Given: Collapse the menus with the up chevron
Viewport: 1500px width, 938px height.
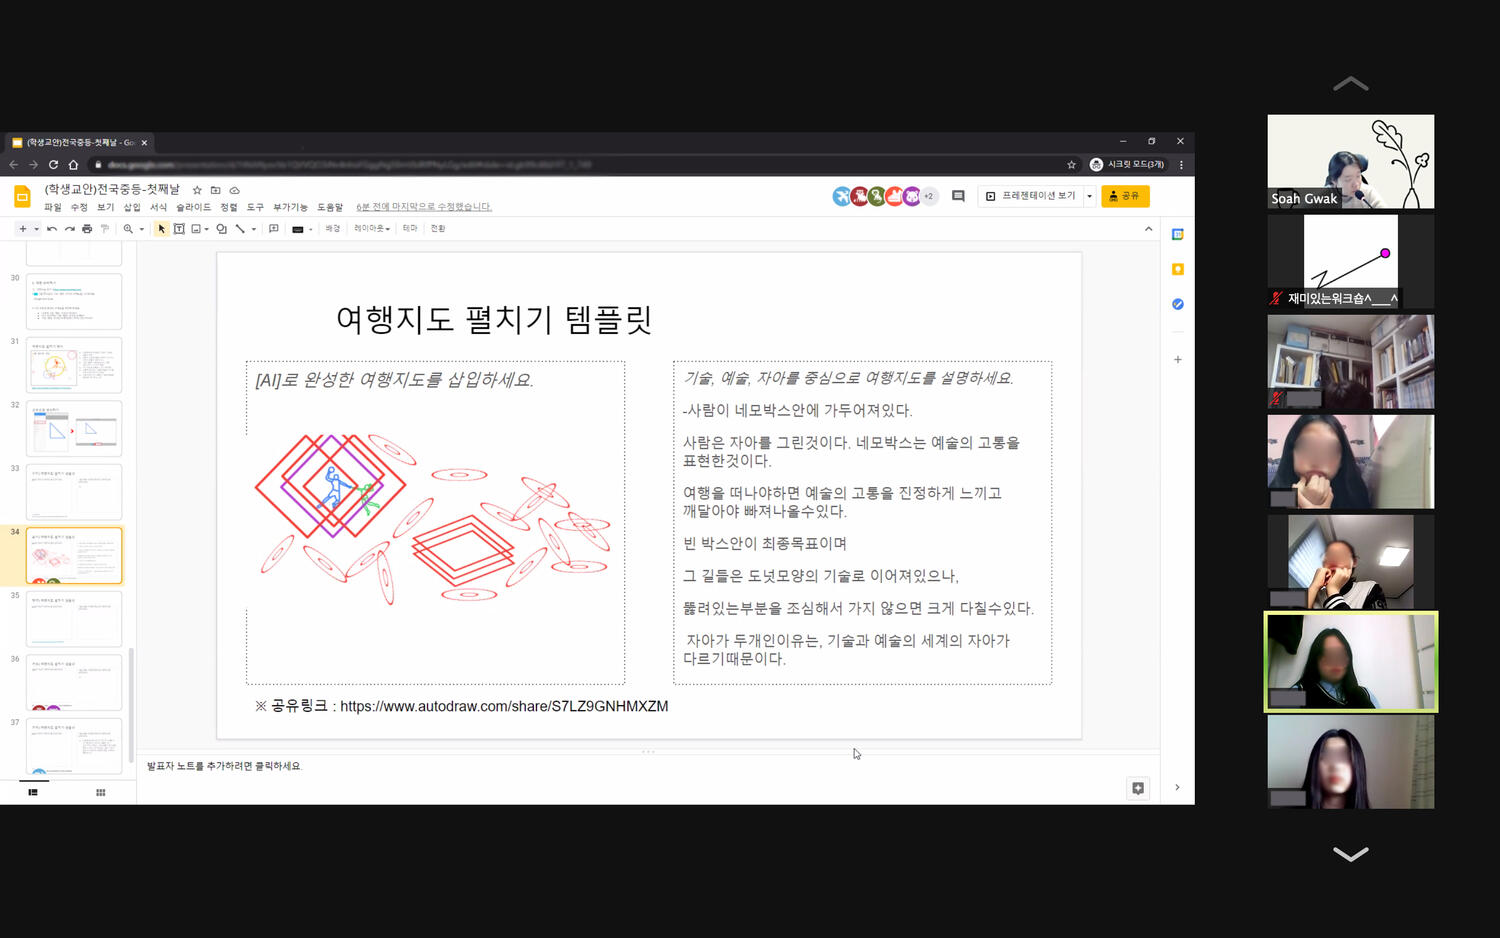Looking at the screenshot, I should [1148, 229].
